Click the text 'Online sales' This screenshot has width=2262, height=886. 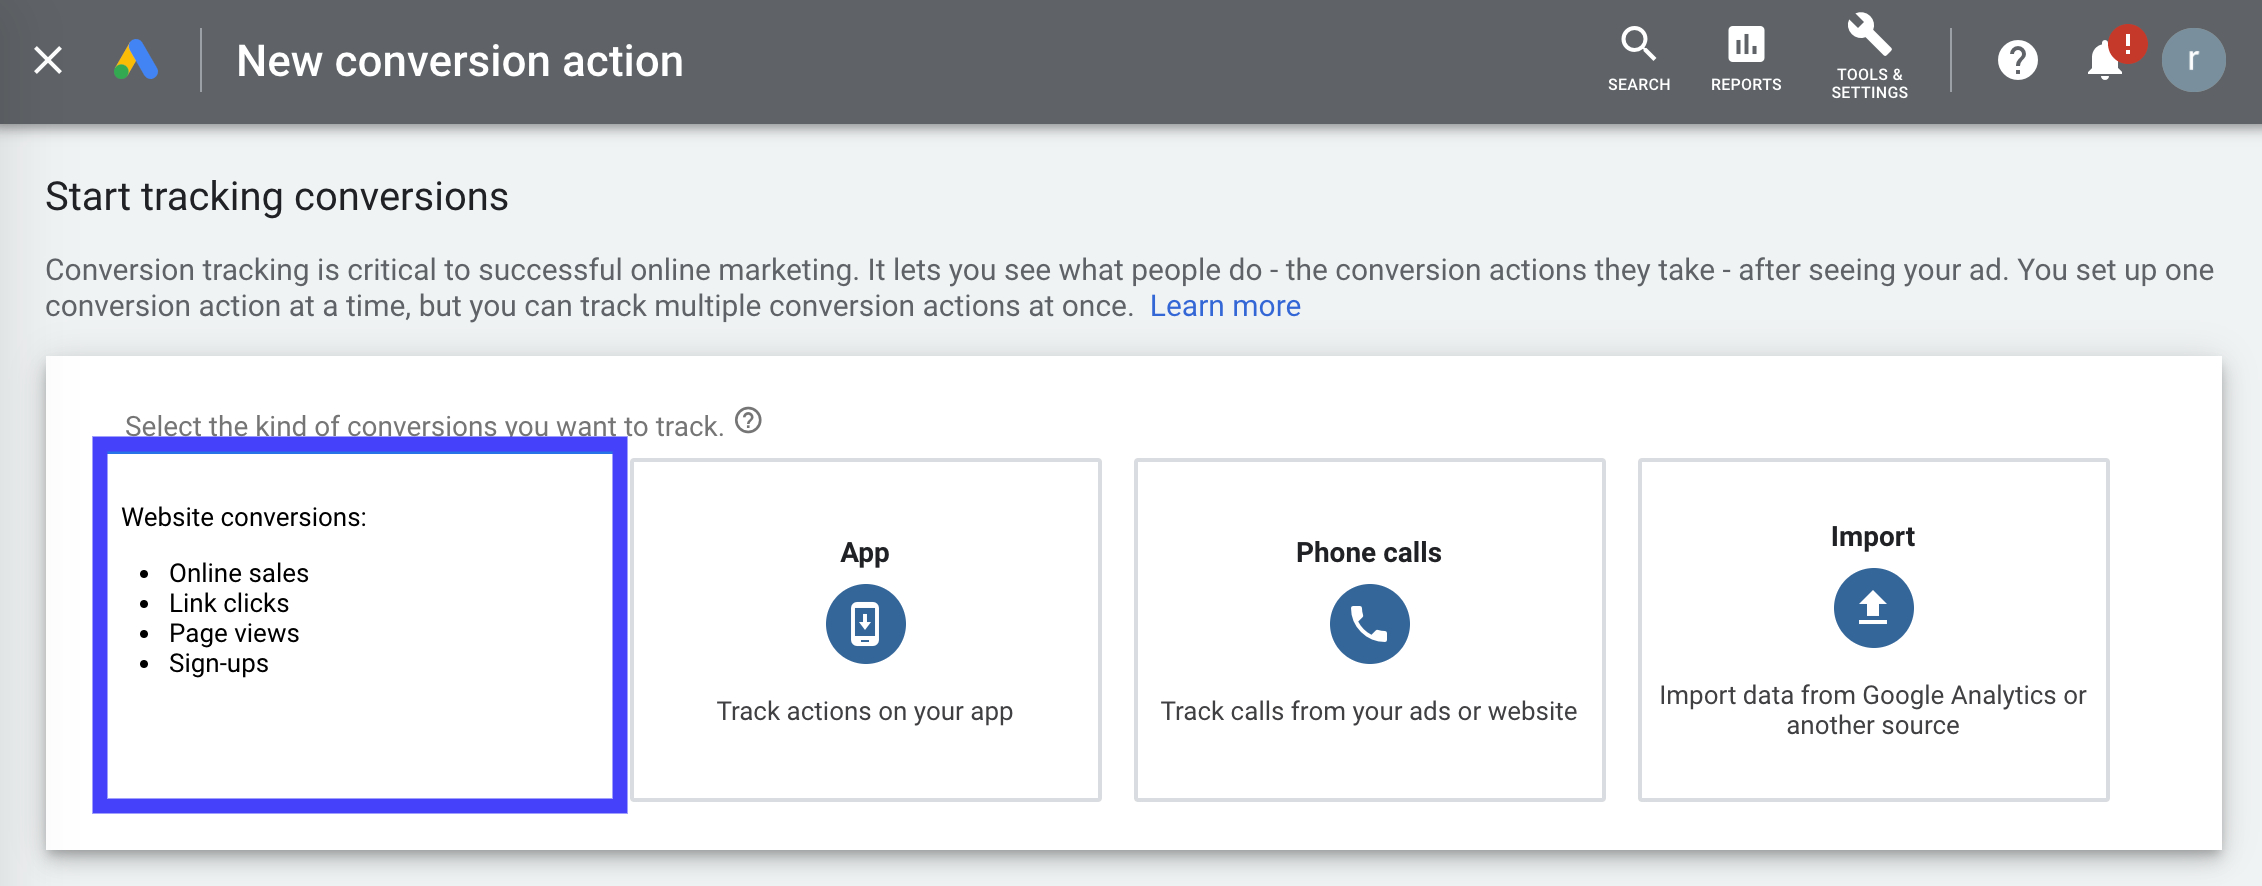tap(239, 573)
